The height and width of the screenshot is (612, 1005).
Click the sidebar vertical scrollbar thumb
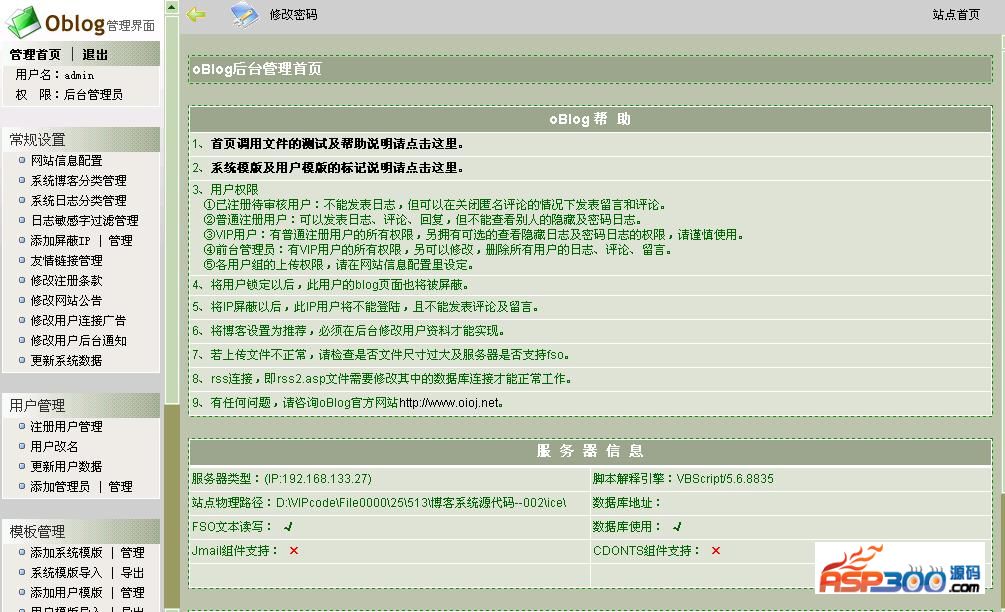click(172, 209)
